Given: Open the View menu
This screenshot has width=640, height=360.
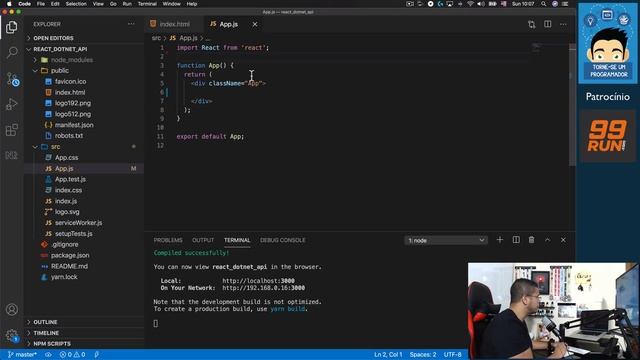Looking at the screenshot, I should [x=98, y=4].
